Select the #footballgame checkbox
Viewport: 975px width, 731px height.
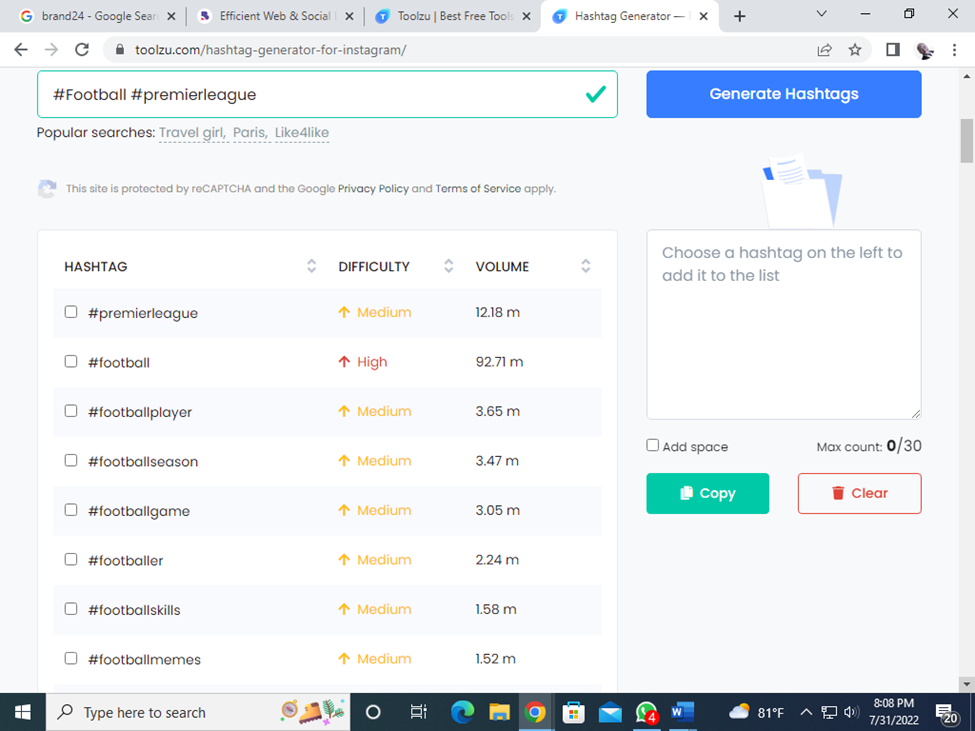pos(71,510)
